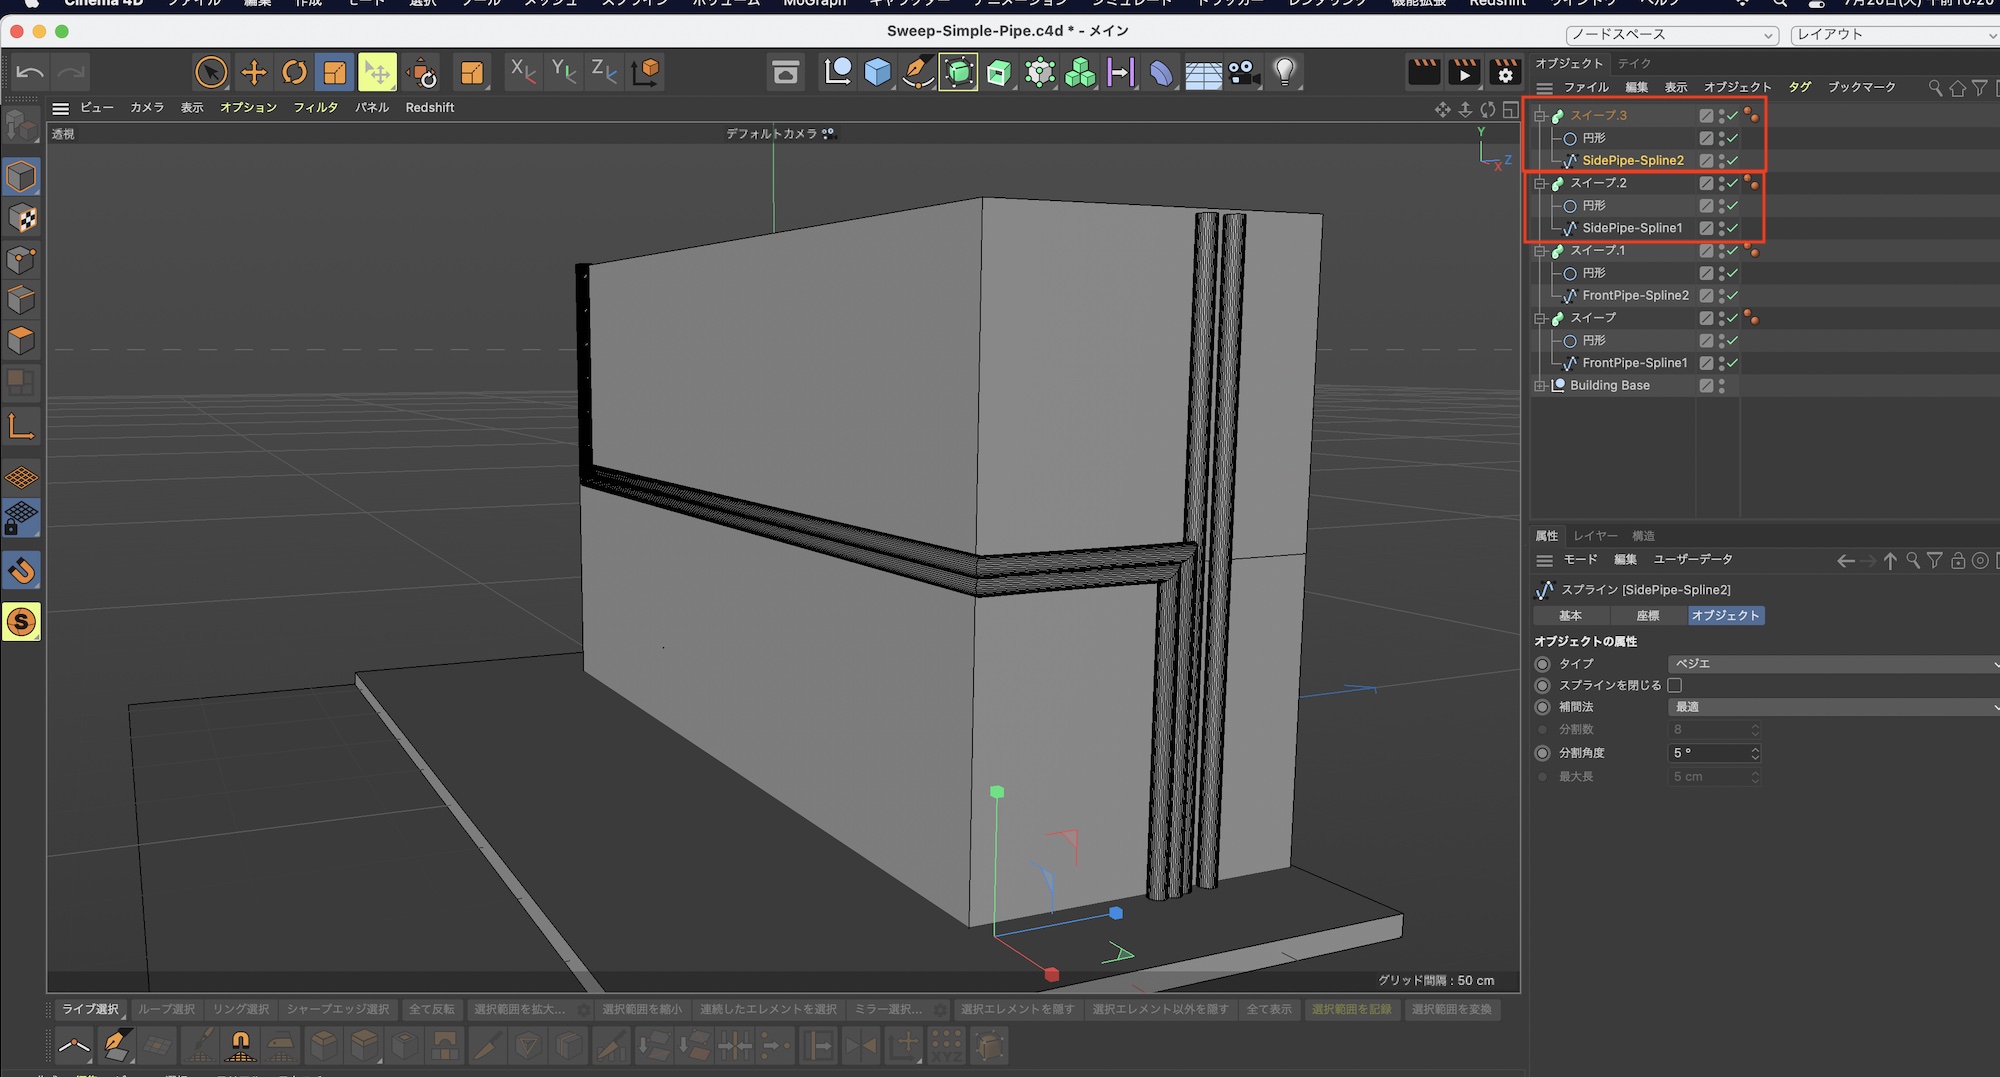
Task: Click the ループ選択 button
Action: [166, 1009]
